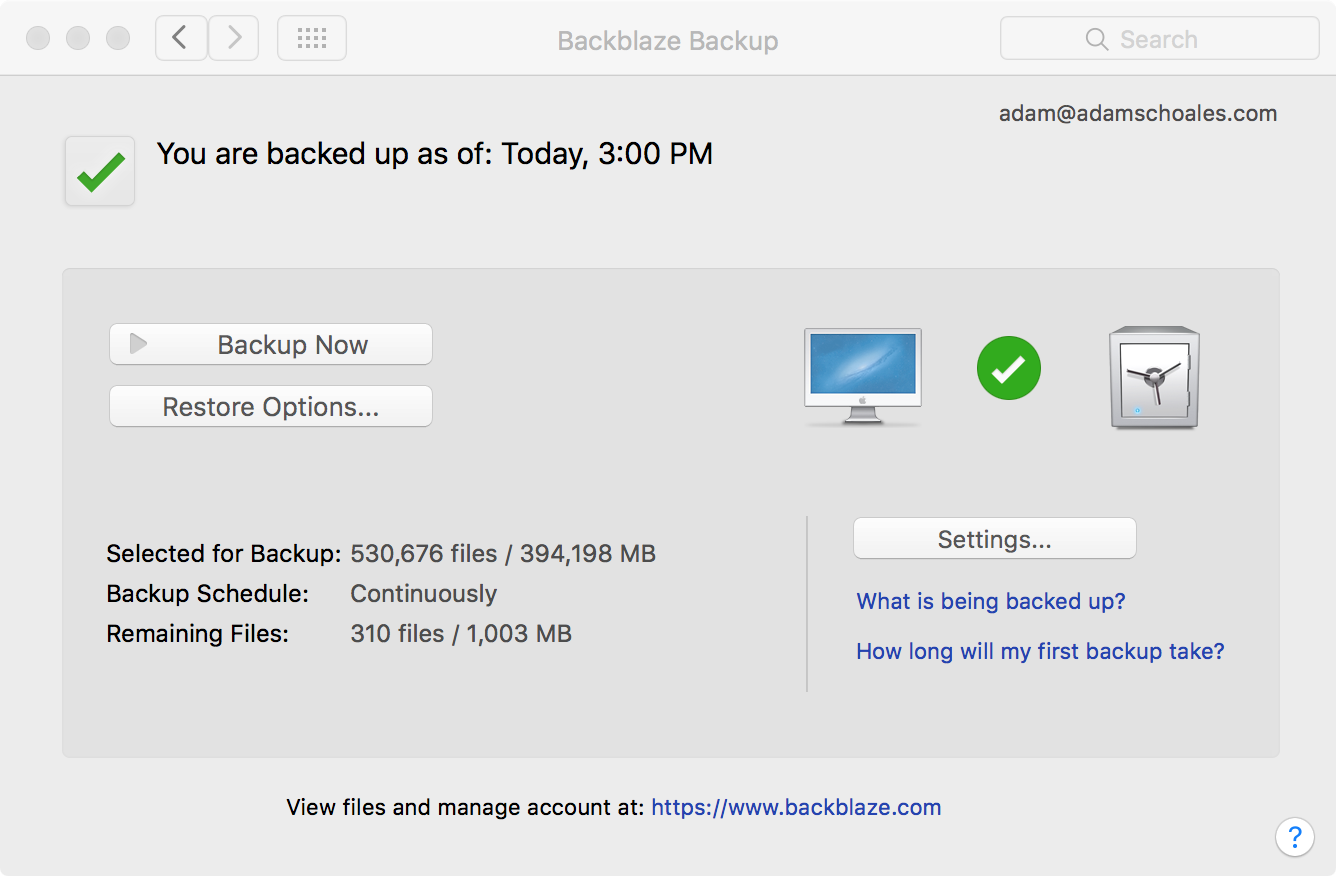Viewport: 1336px width, 876px height.
Task: Visit the https://www.backblaze.com link
Action: click(796, 807)
